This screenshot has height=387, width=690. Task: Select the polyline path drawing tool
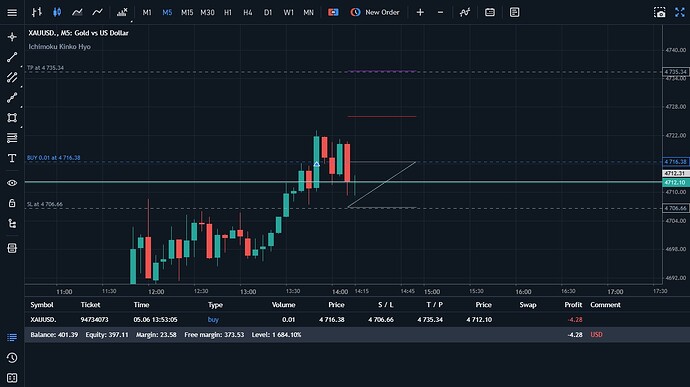[12, 97]
